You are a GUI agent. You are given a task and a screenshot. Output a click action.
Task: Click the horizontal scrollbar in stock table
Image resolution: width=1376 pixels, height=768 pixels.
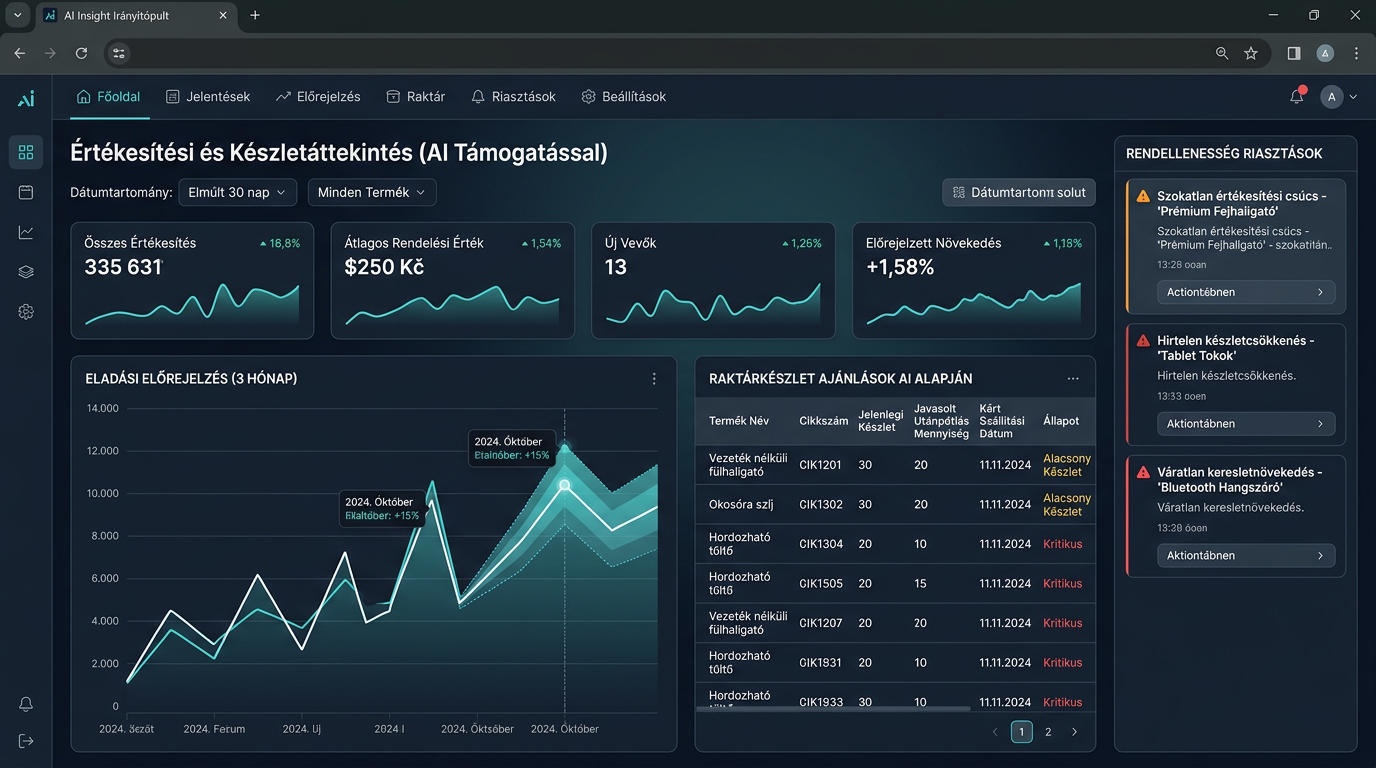[833, 709]
